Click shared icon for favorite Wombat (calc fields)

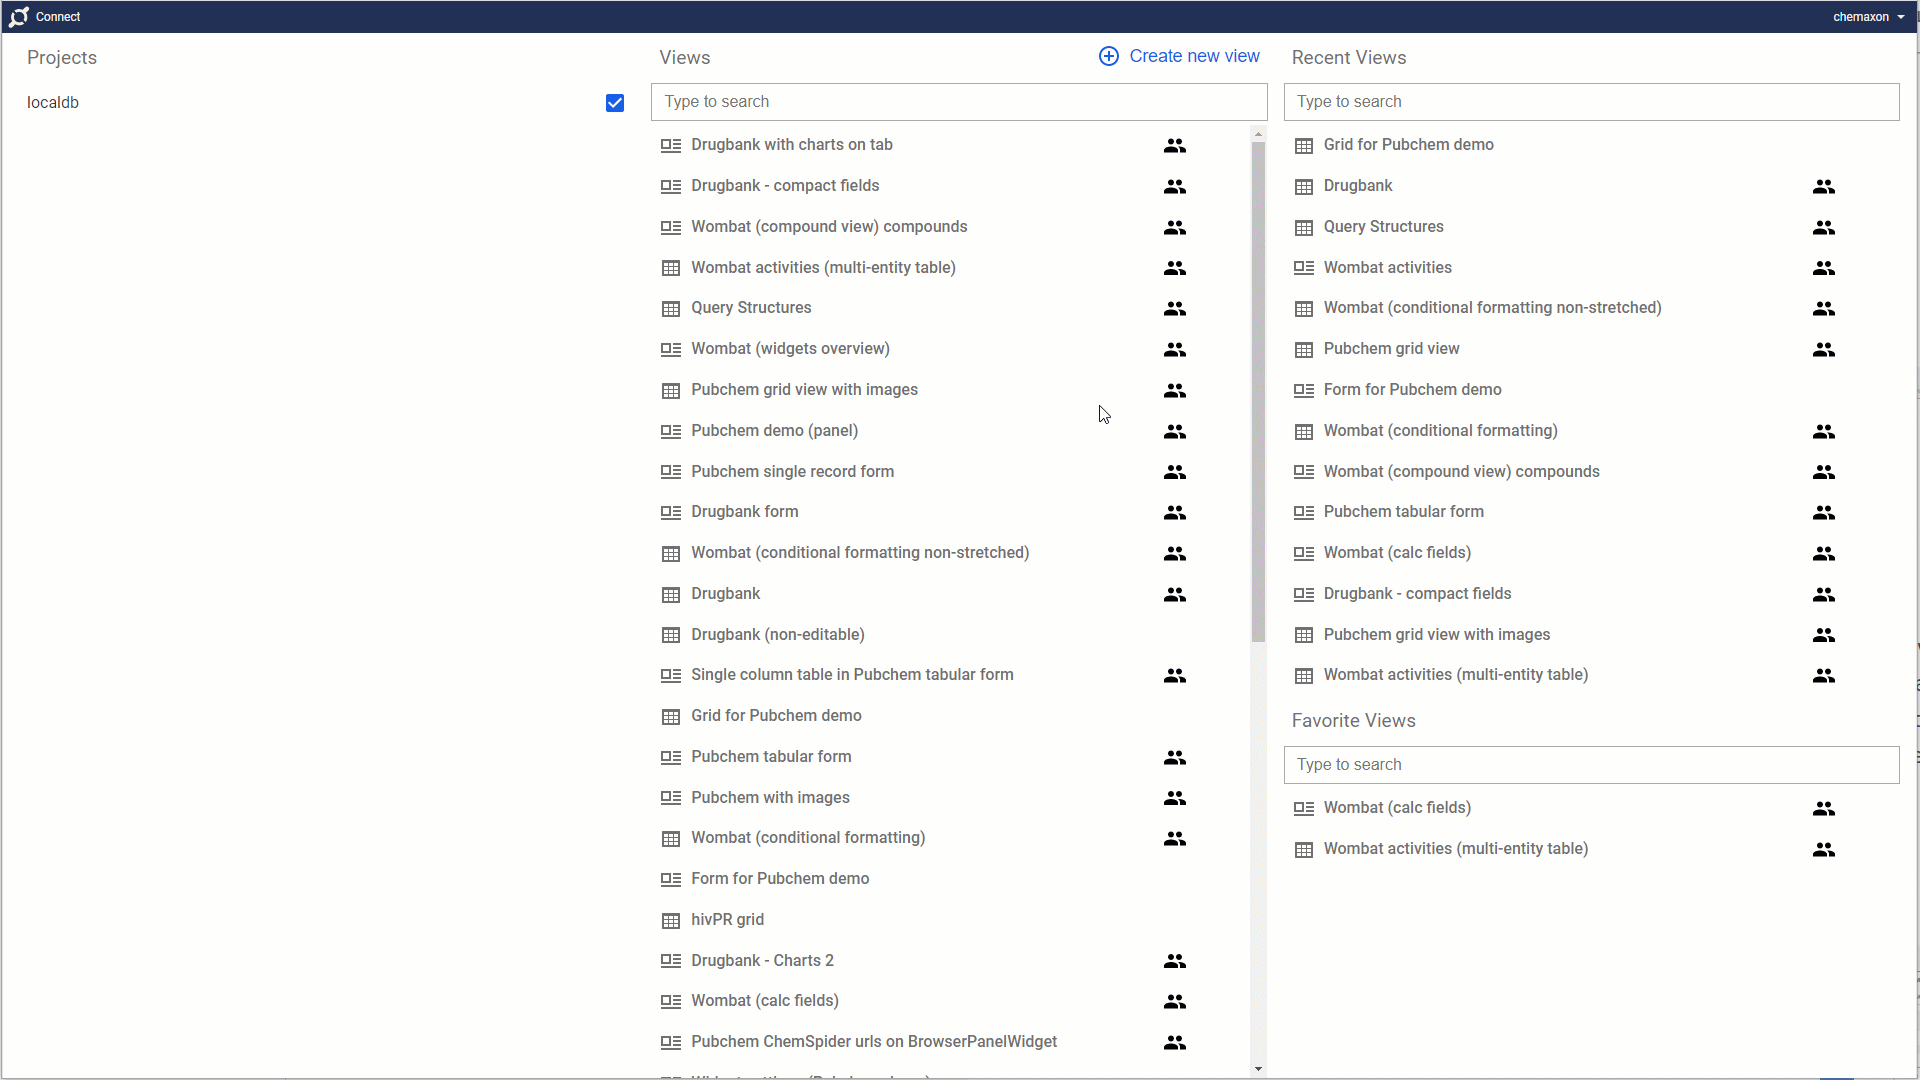pos(1823,809)
